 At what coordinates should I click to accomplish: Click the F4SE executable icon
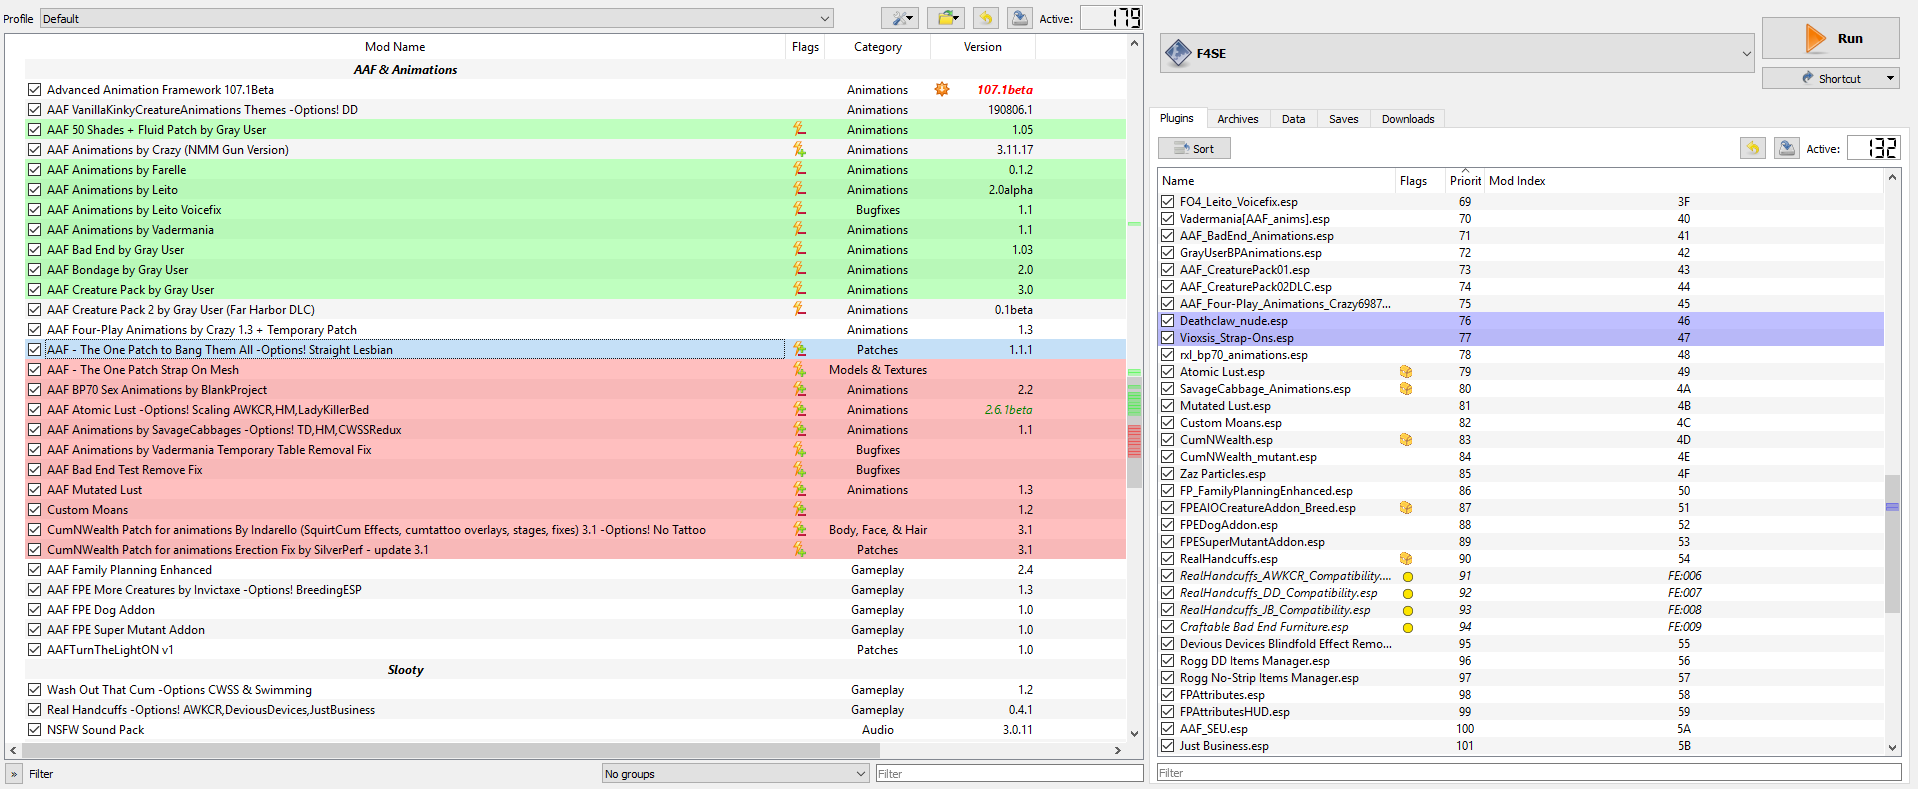point(1178,53)
